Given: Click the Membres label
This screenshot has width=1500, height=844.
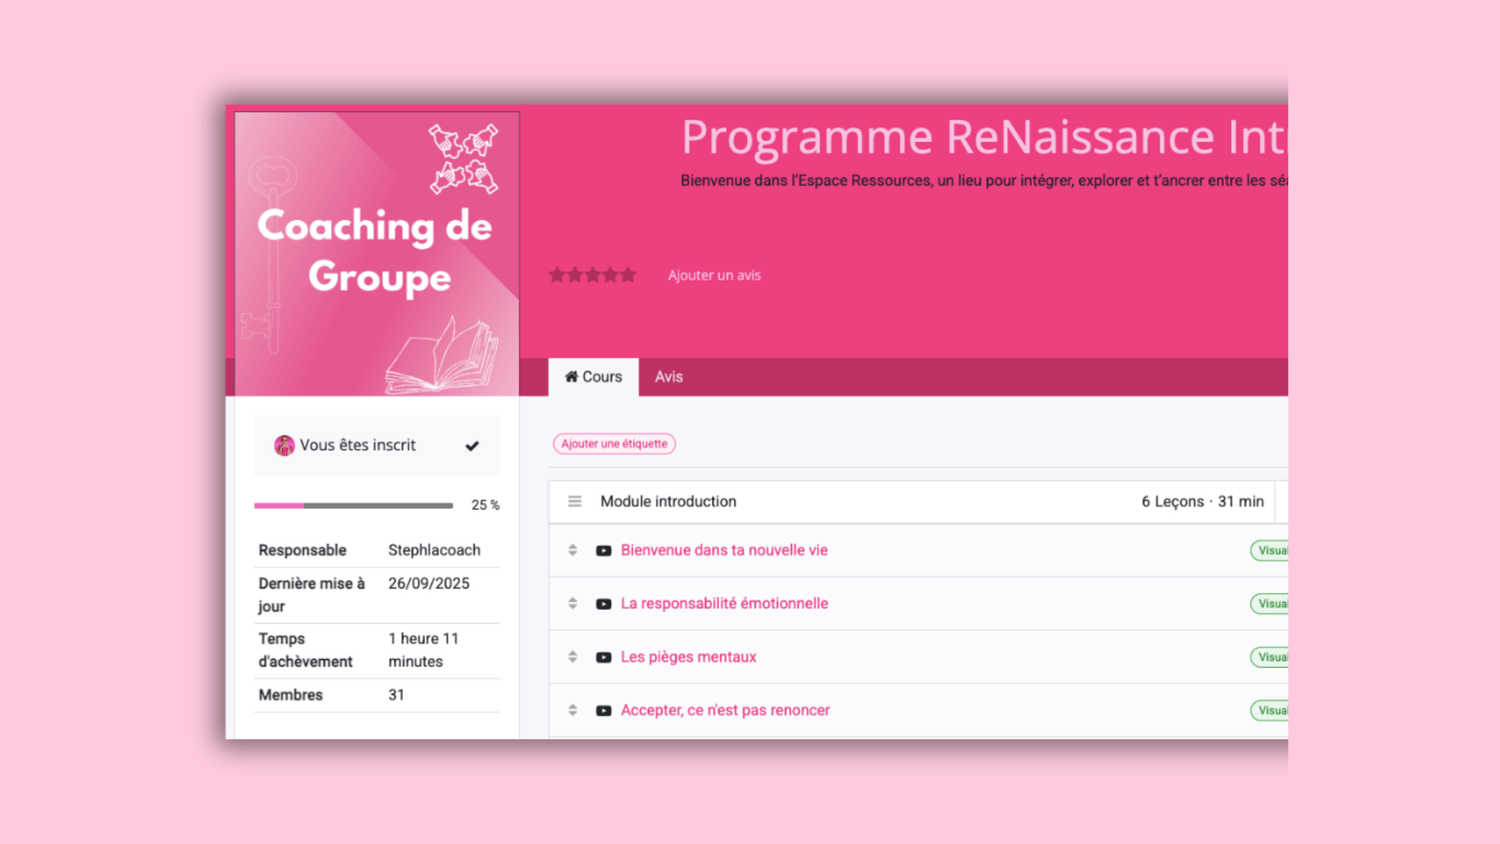Looking at the screenshot, I should pyautogui.click(x=290, y=695).
